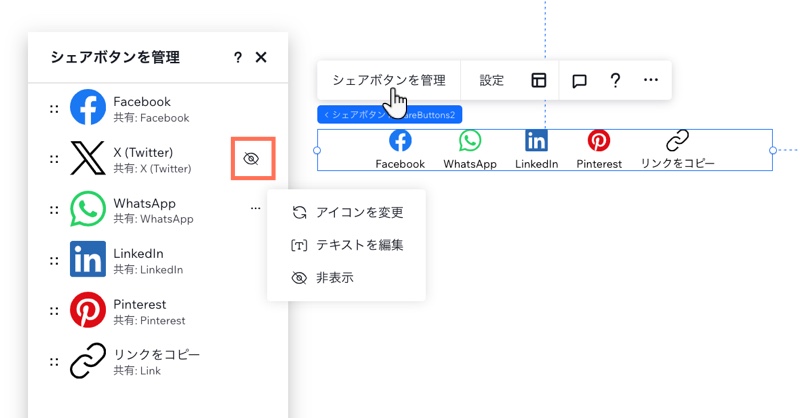800x418 pixels.
Task: Select the '共有: Link' subtitle text
Action: click(137, 371)
